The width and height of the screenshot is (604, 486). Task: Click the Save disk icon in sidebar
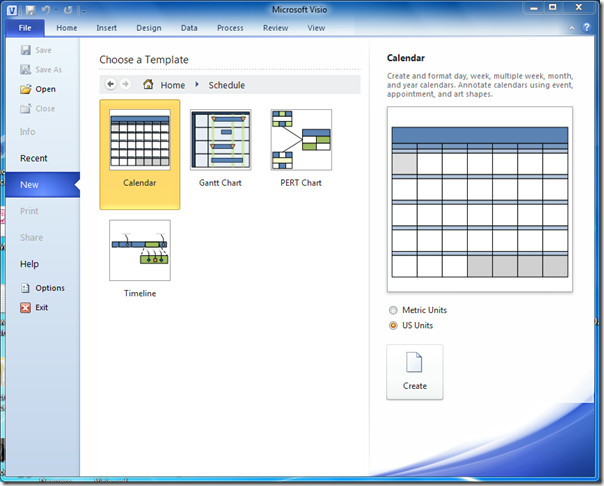coord(25,50)
